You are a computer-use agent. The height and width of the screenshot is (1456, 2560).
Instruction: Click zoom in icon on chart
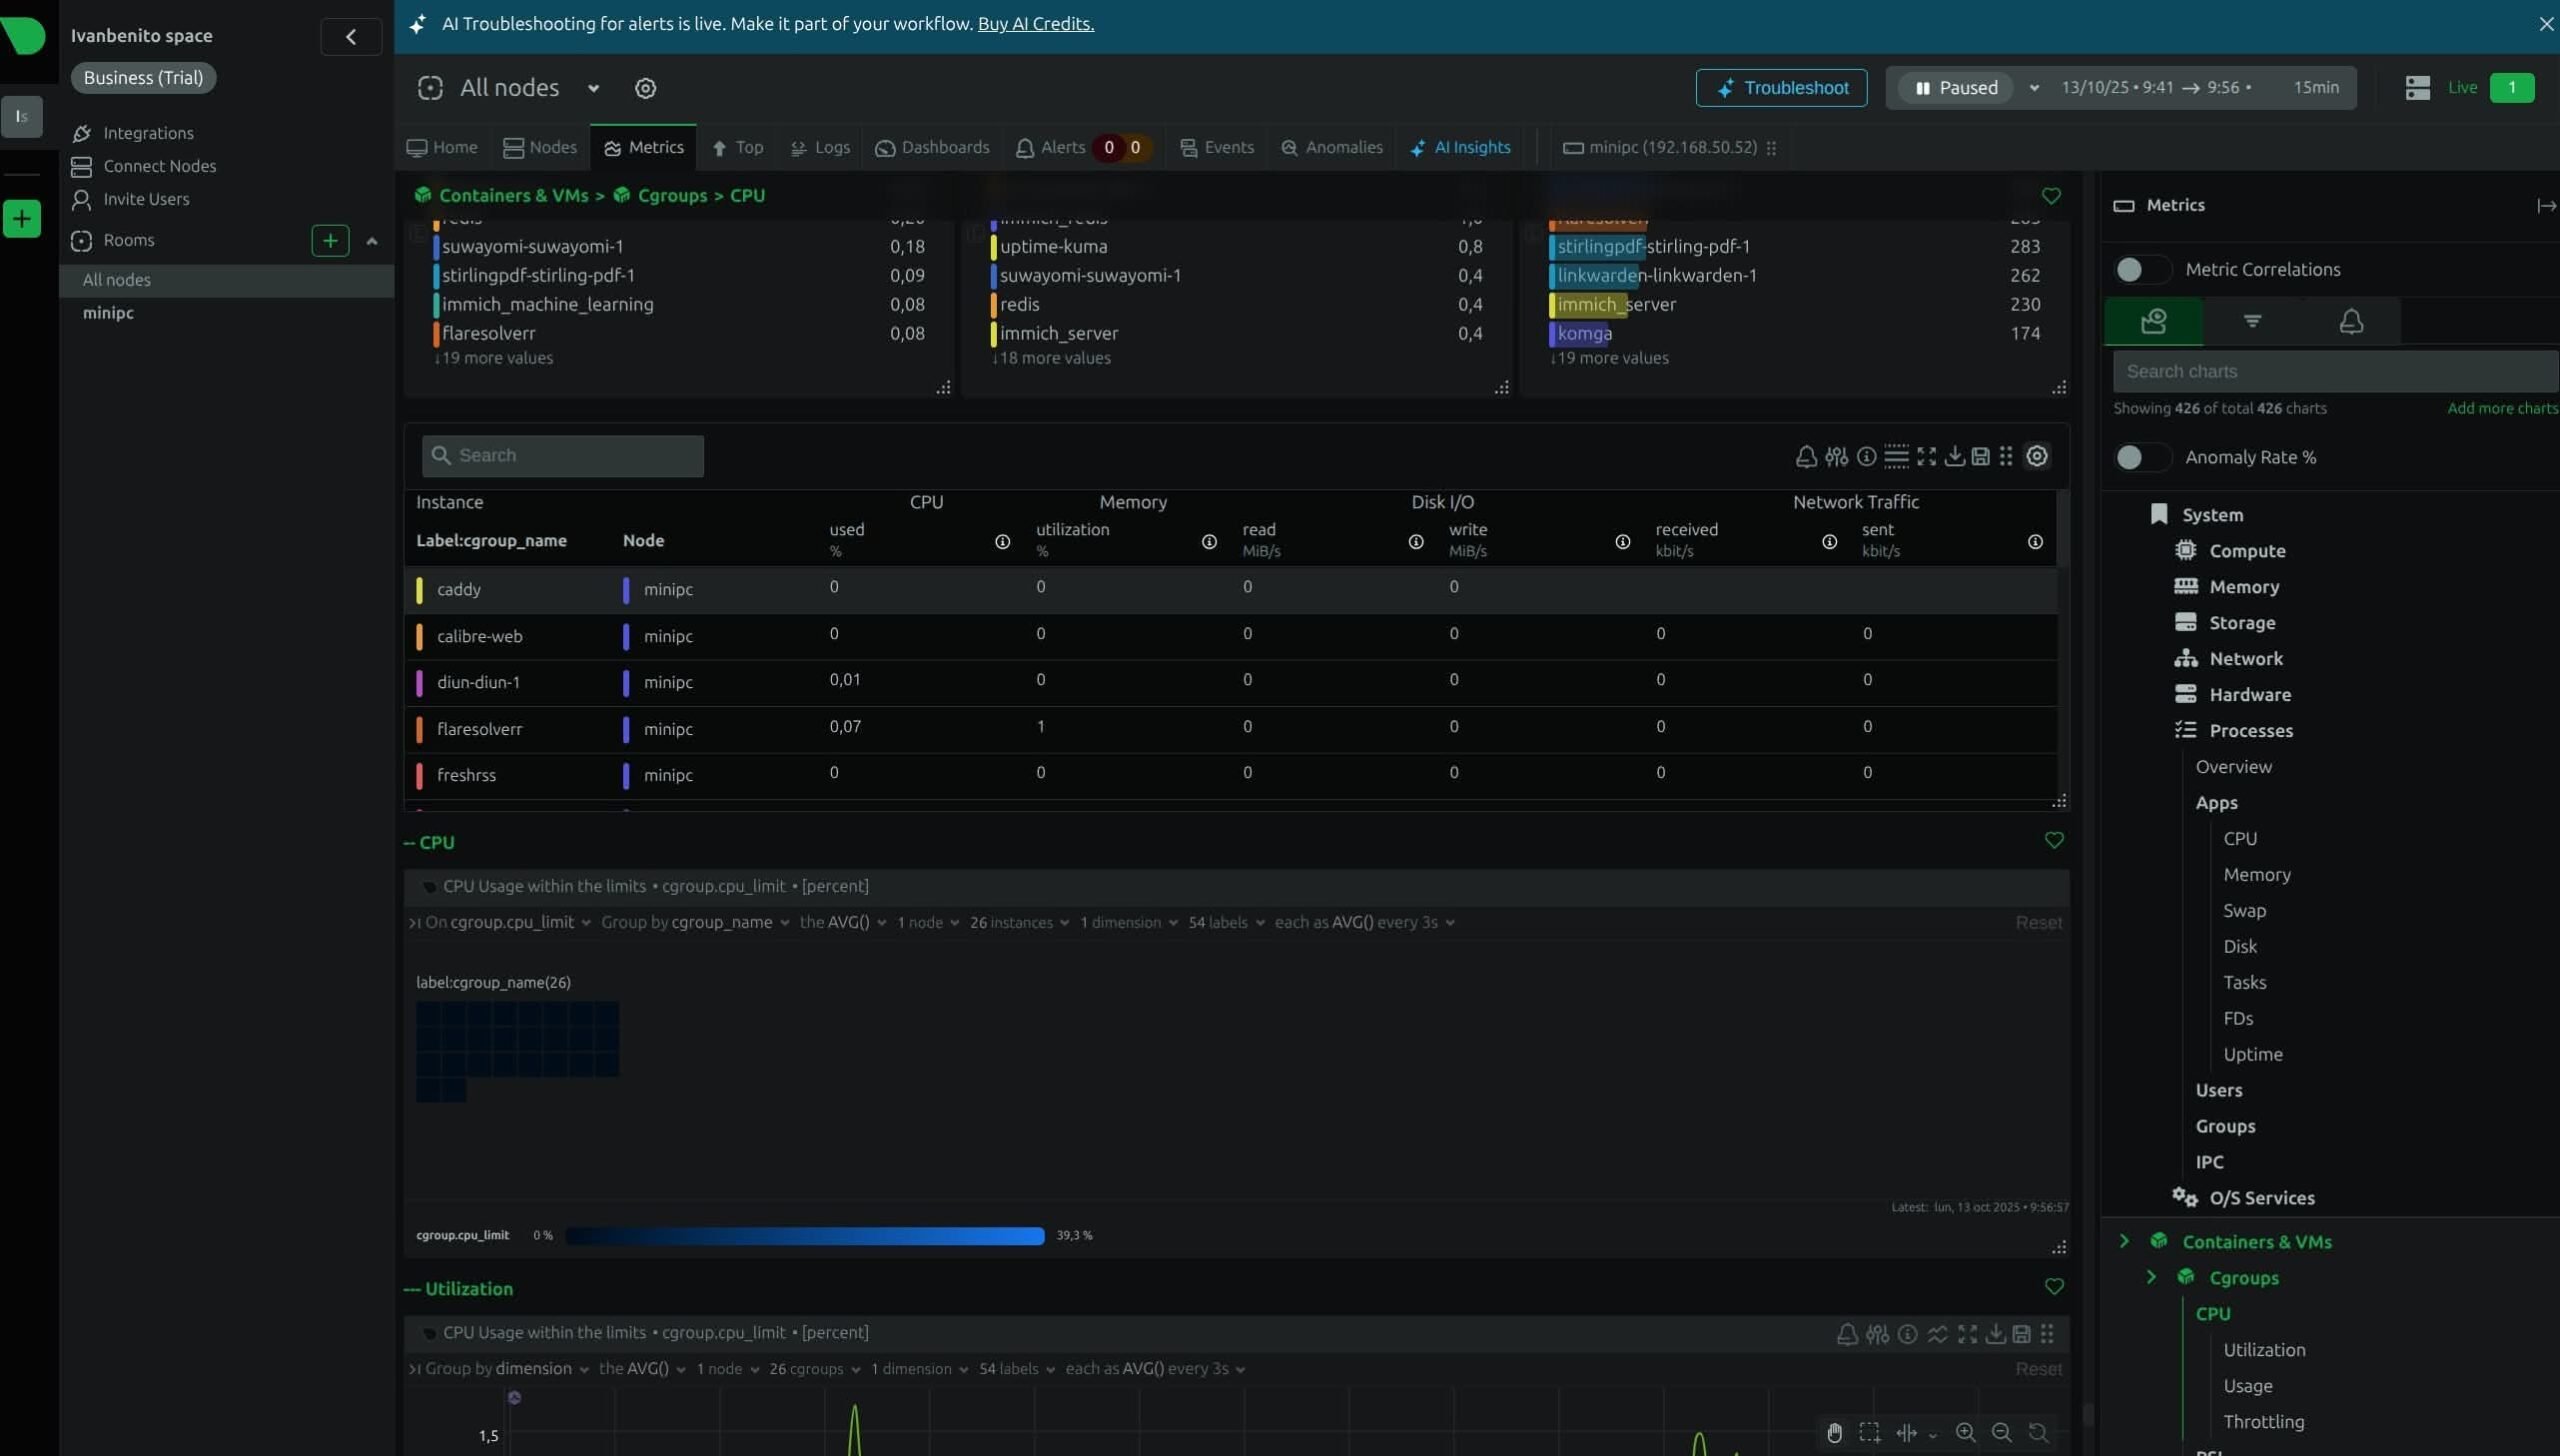pyautogui.click(x=1965, y=1432)
